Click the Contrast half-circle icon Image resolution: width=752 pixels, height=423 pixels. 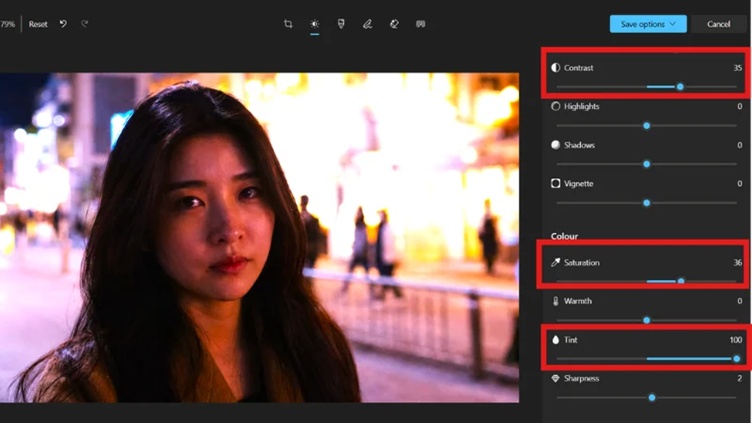tap(555, 68)
